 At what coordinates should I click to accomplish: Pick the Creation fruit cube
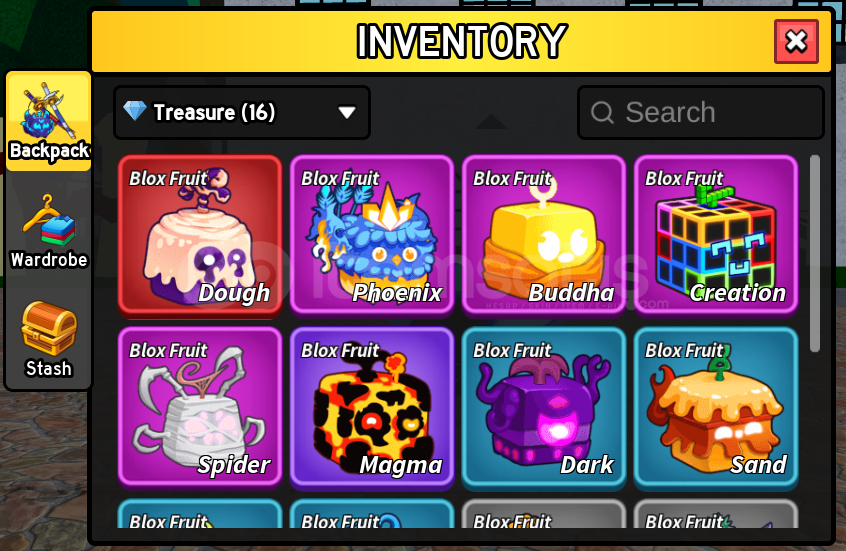[716, 235]
